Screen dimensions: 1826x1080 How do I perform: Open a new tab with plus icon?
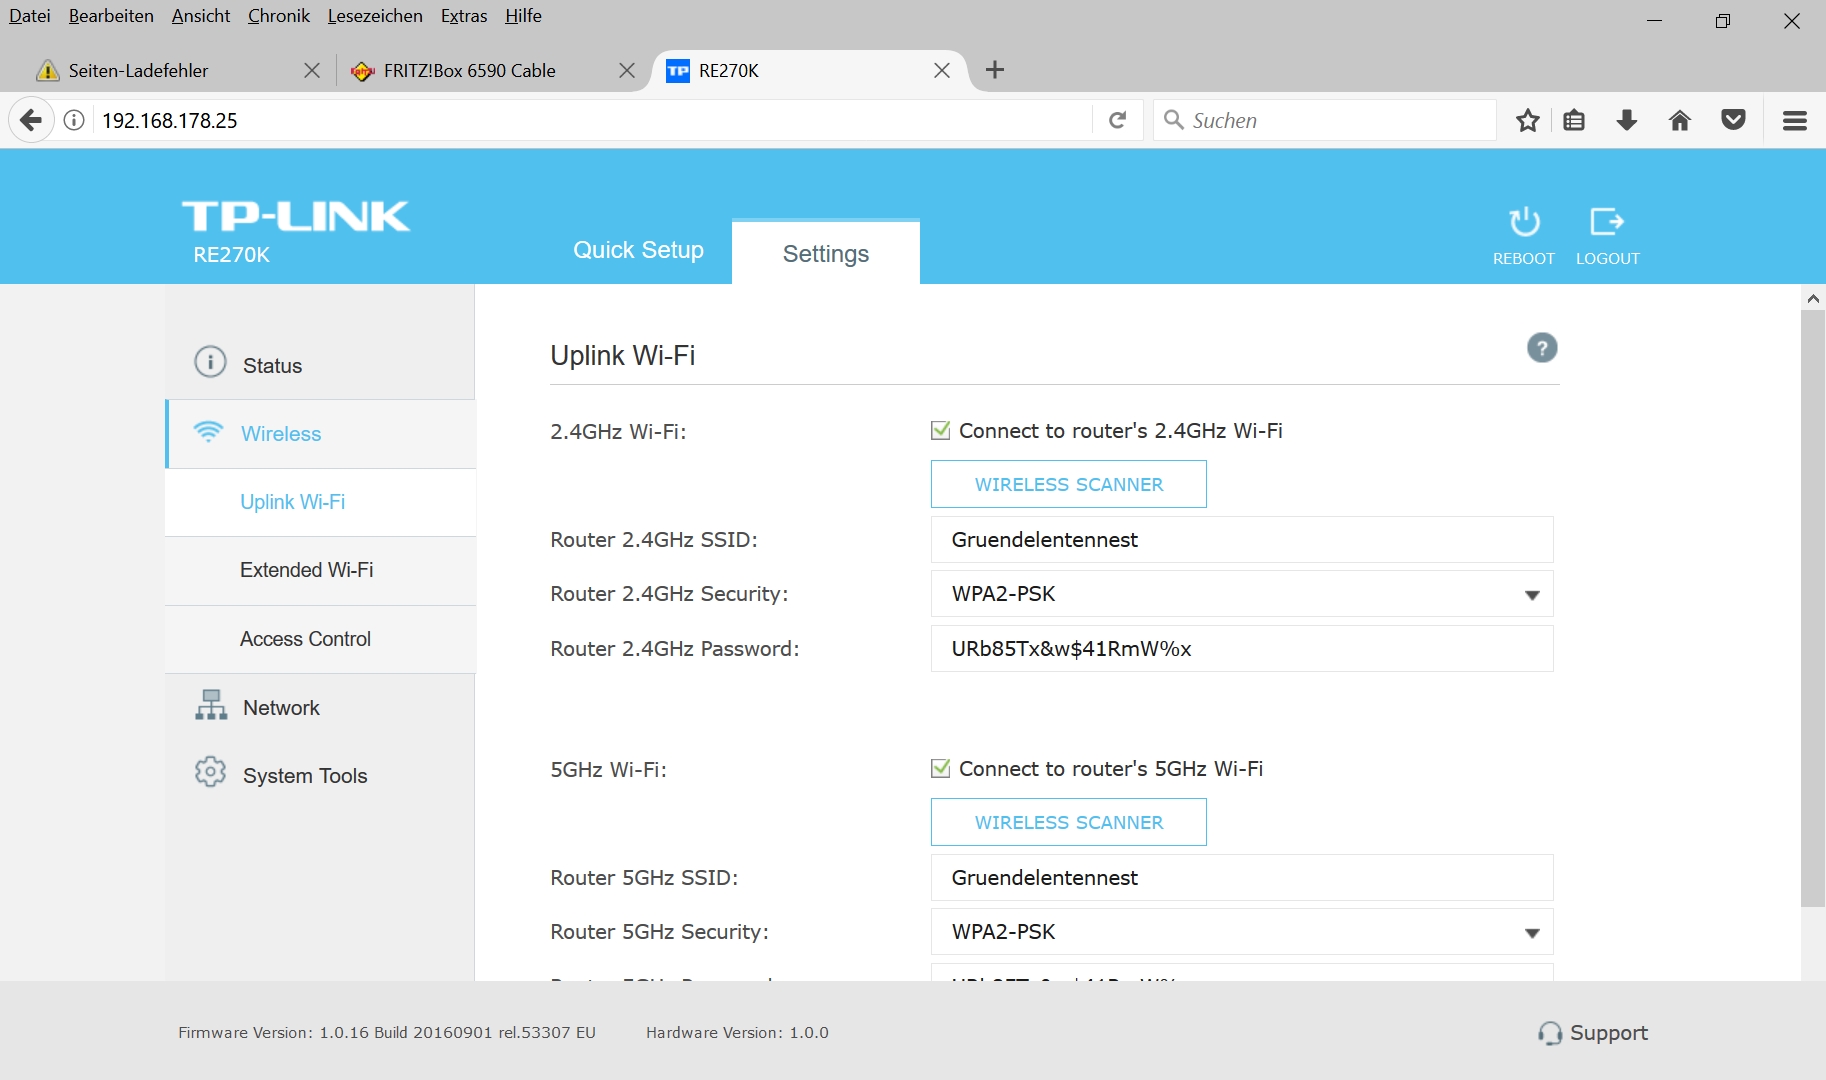pos(995,70)
